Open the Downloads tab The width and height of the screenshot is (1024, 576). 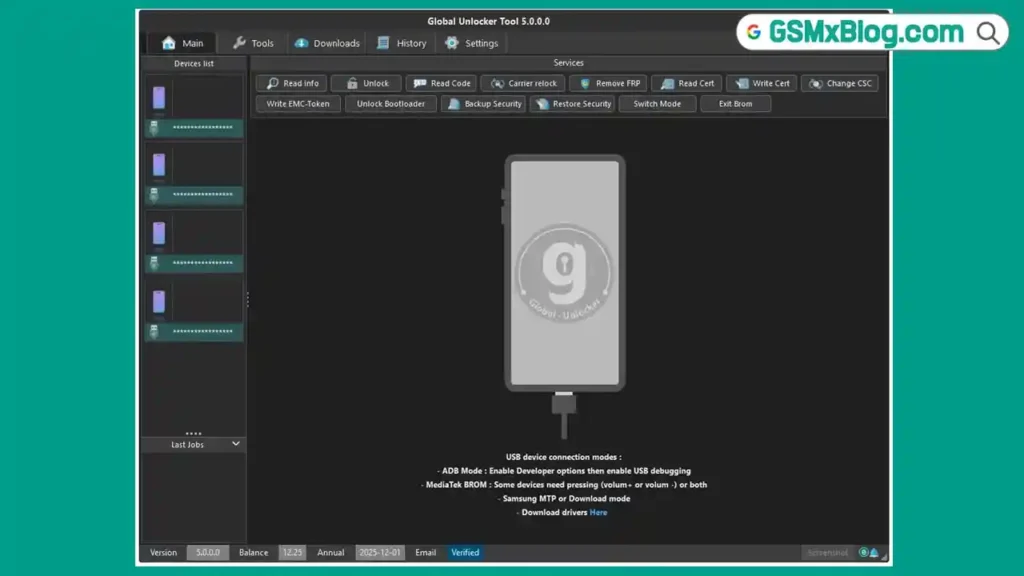coord(327,43)
